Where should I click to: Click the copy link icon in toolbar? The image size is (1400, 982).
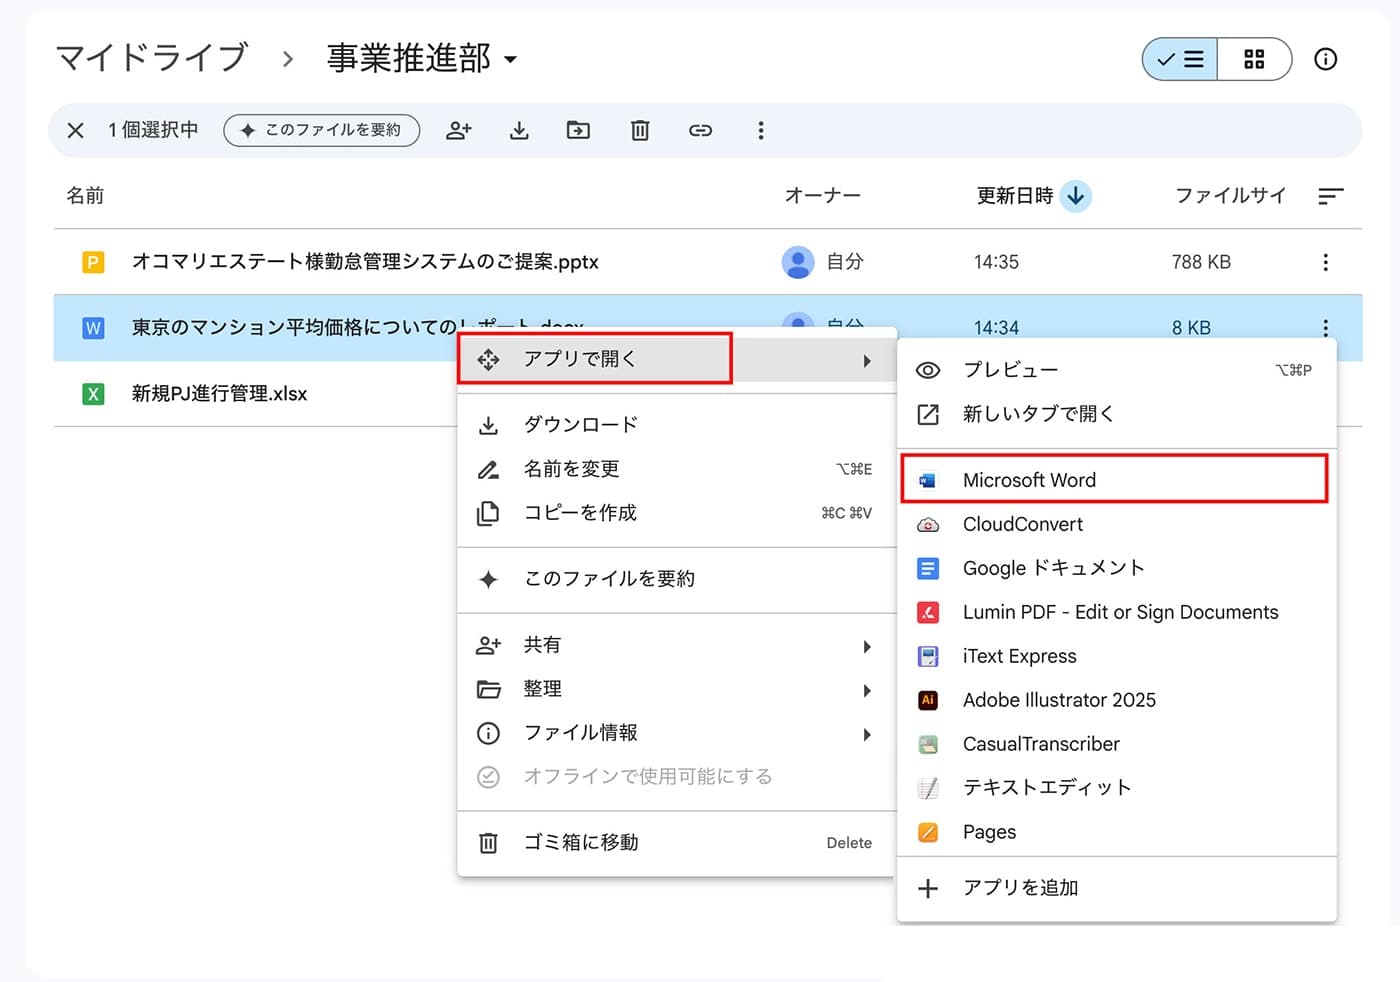[x=700, y=130]
